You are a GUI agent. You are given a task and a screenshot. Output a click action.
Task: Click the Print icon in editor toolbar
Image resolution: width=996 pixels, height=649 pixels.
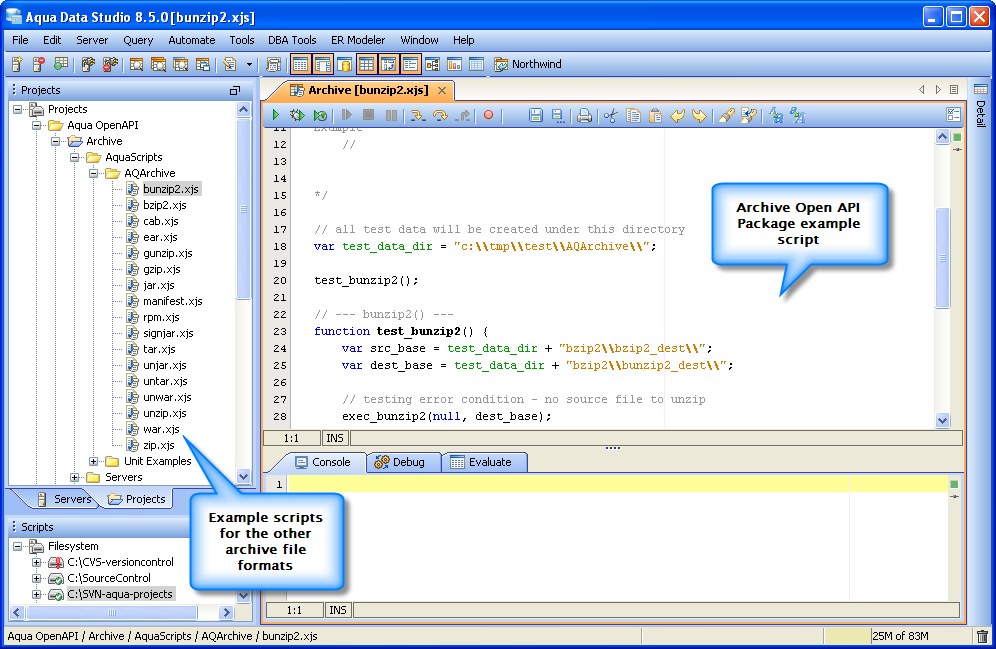coord(584,116)
